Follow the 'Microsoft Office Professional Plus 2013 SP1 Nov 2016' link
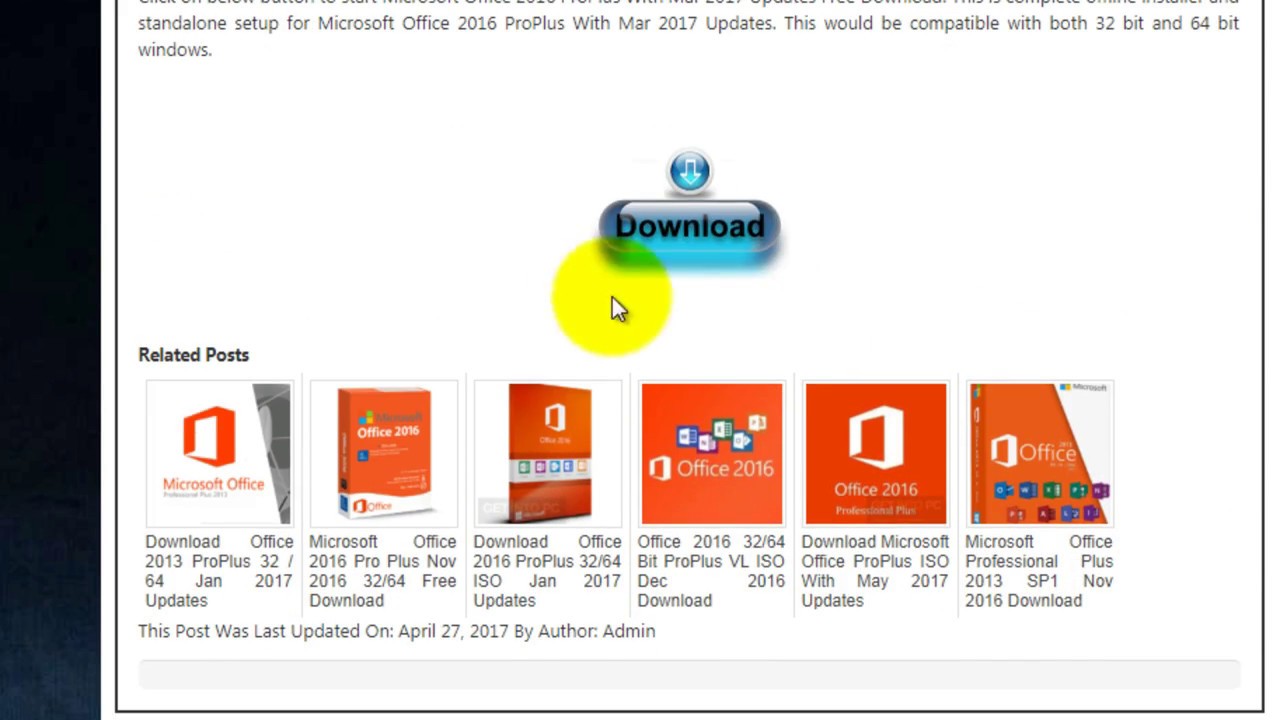This screenshot has width=1280, height=720. pyautogui.click(x=1039, y=571)
